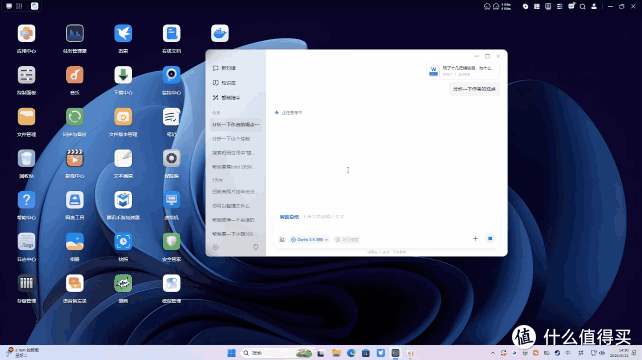Open the 应用中心 desktop icon
This screenshot has height=360, width=642.
26,34
